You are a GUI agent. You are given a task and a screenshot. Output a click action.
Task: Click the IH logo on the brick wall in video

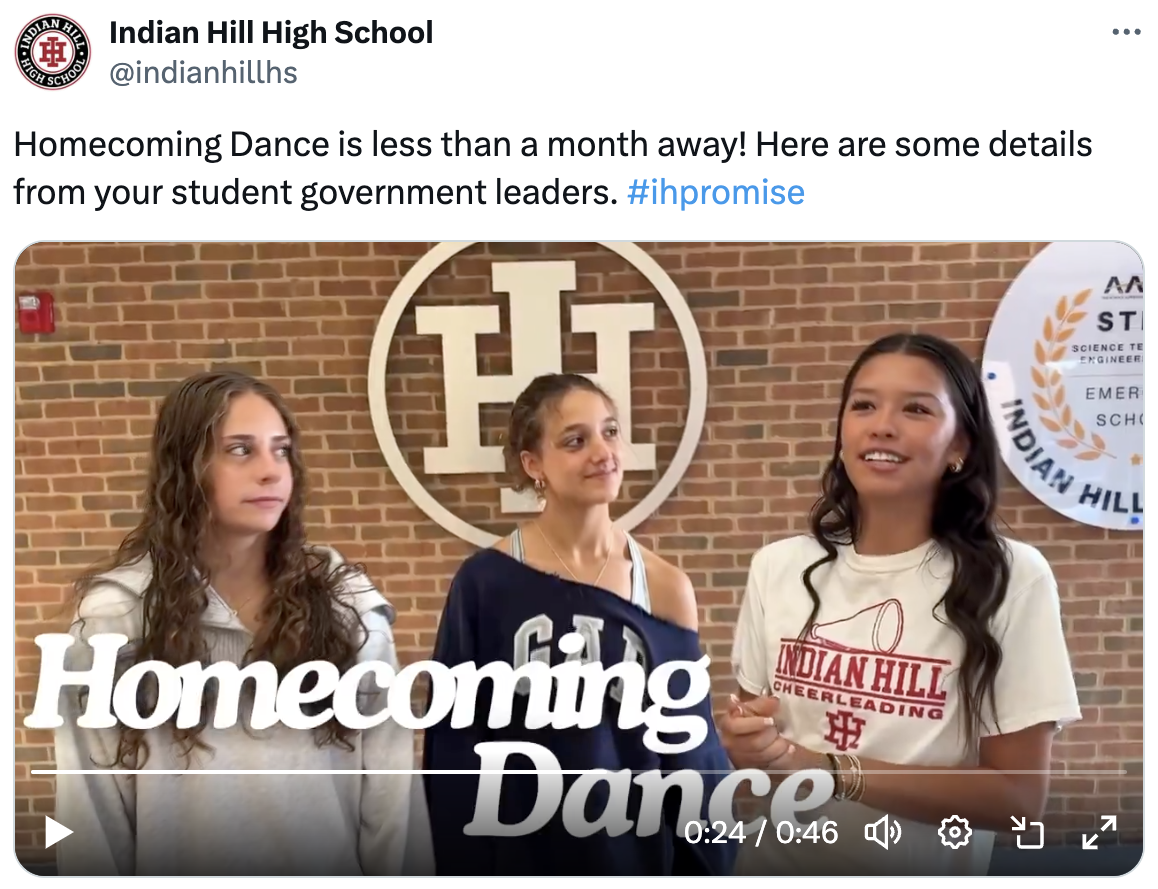pos(537,390)
